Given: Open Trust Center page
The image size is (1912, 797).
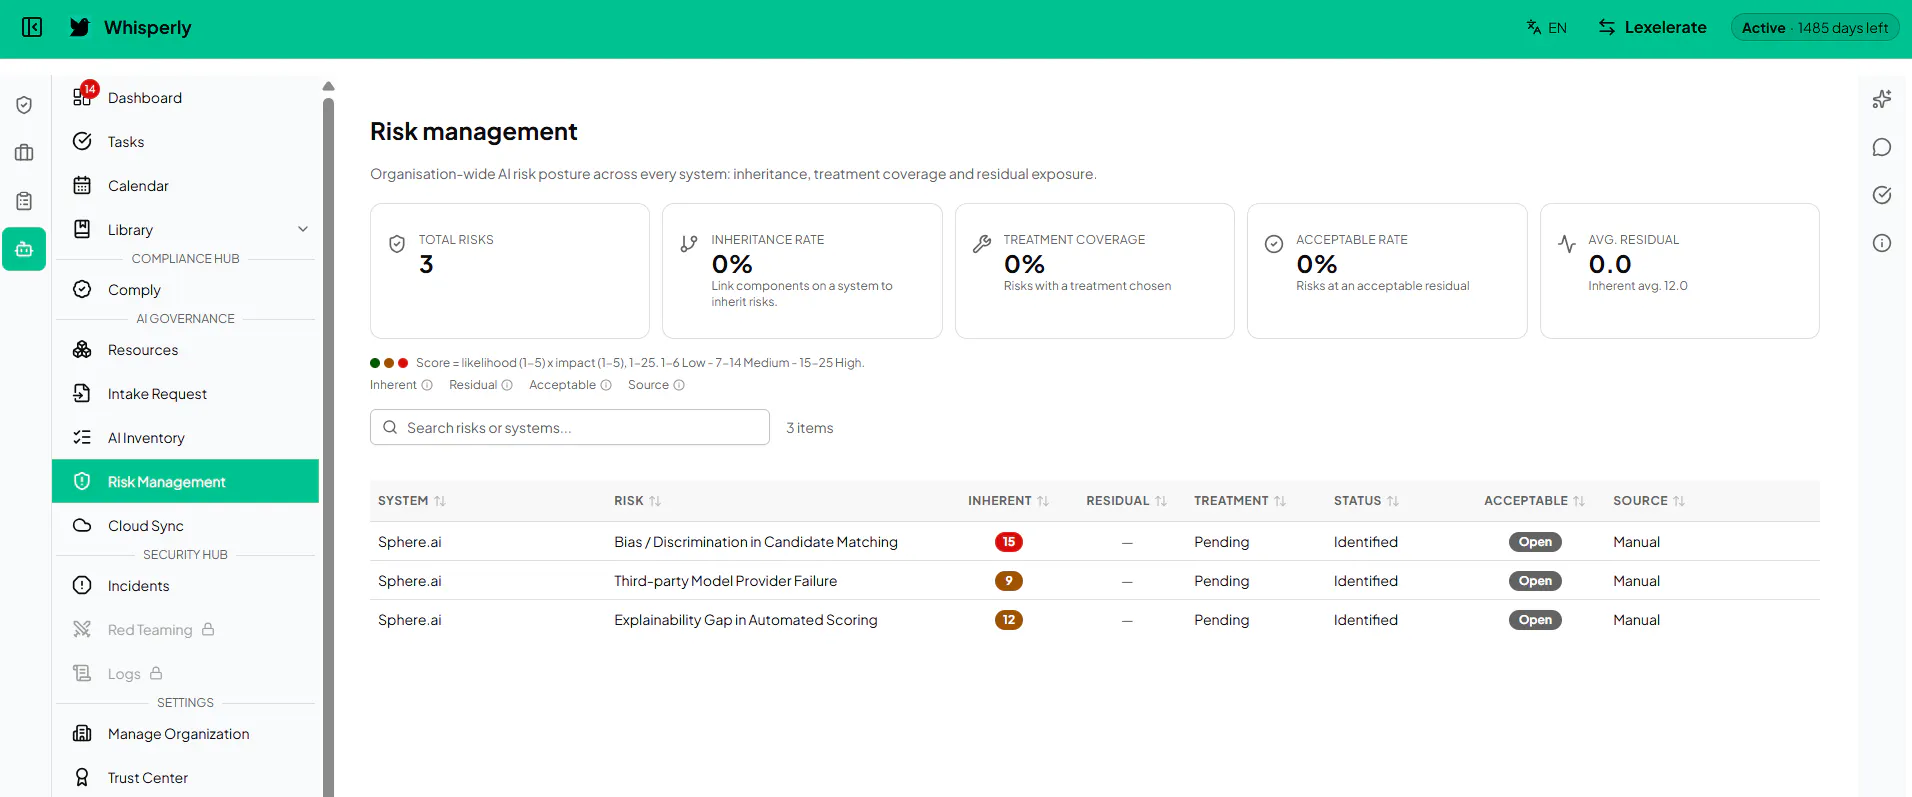Looking at the screenshot, I should click(185, 778).
